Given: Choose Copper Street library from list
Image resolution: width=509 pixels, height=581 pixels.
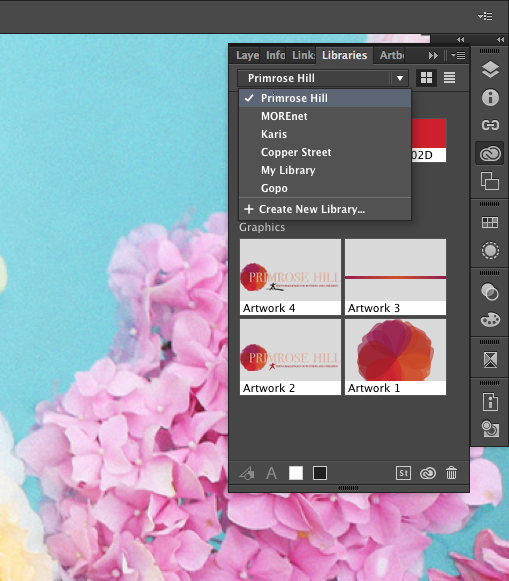Looking at the screenshot, I should pyautogui.click(x=325, y=152).
